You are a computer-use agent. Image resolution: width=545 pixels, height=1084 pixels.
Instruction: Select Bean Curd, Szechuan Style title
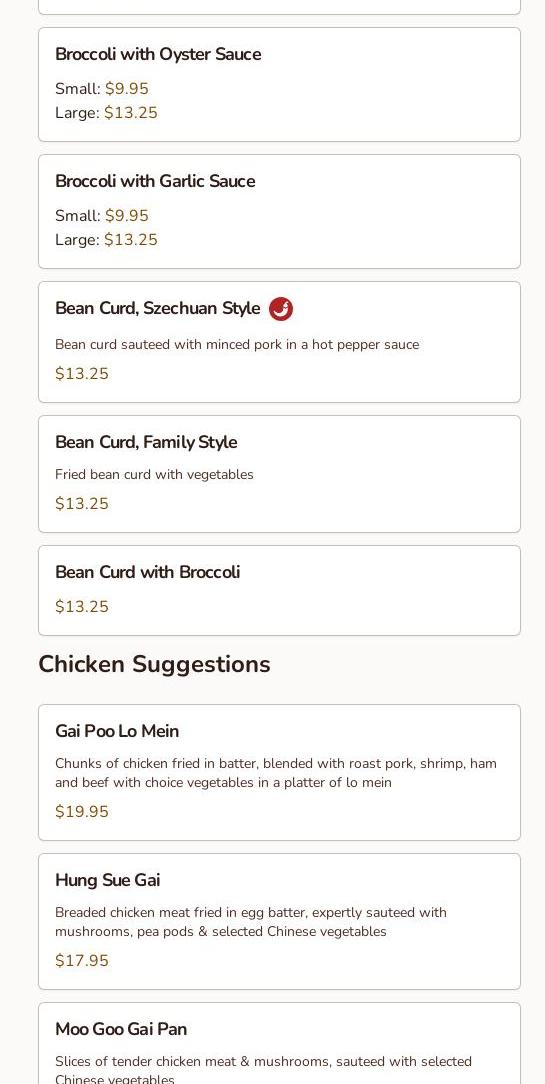coord(158,308)
